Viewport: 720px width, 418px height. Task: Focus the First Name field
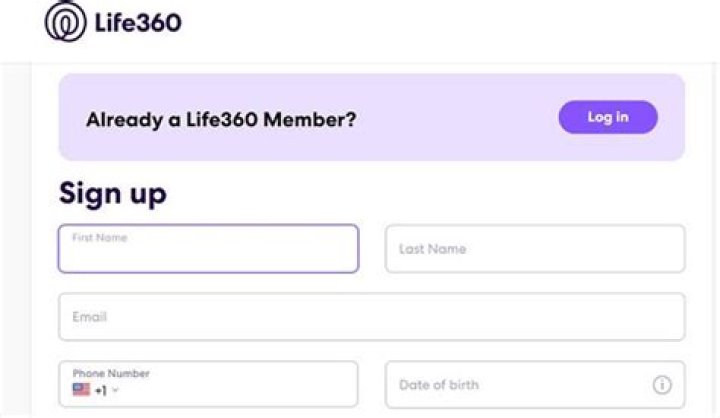pos(208,256)
